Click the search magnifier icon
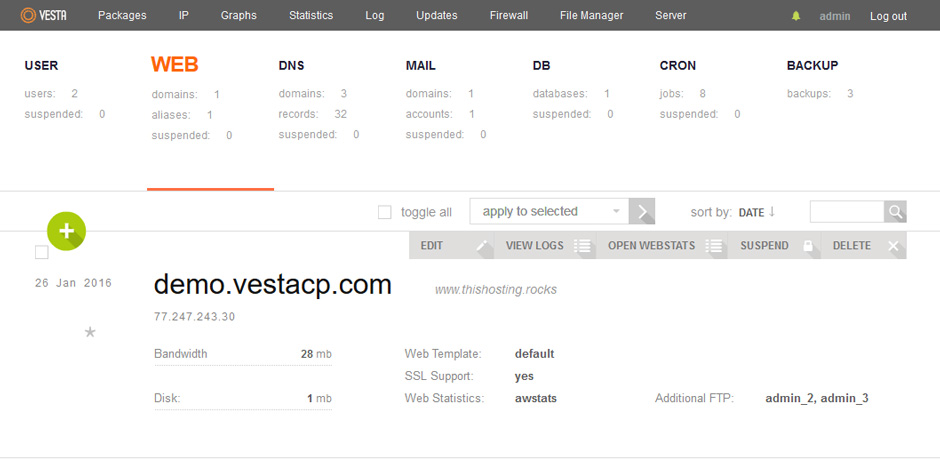 click(895, 212)
